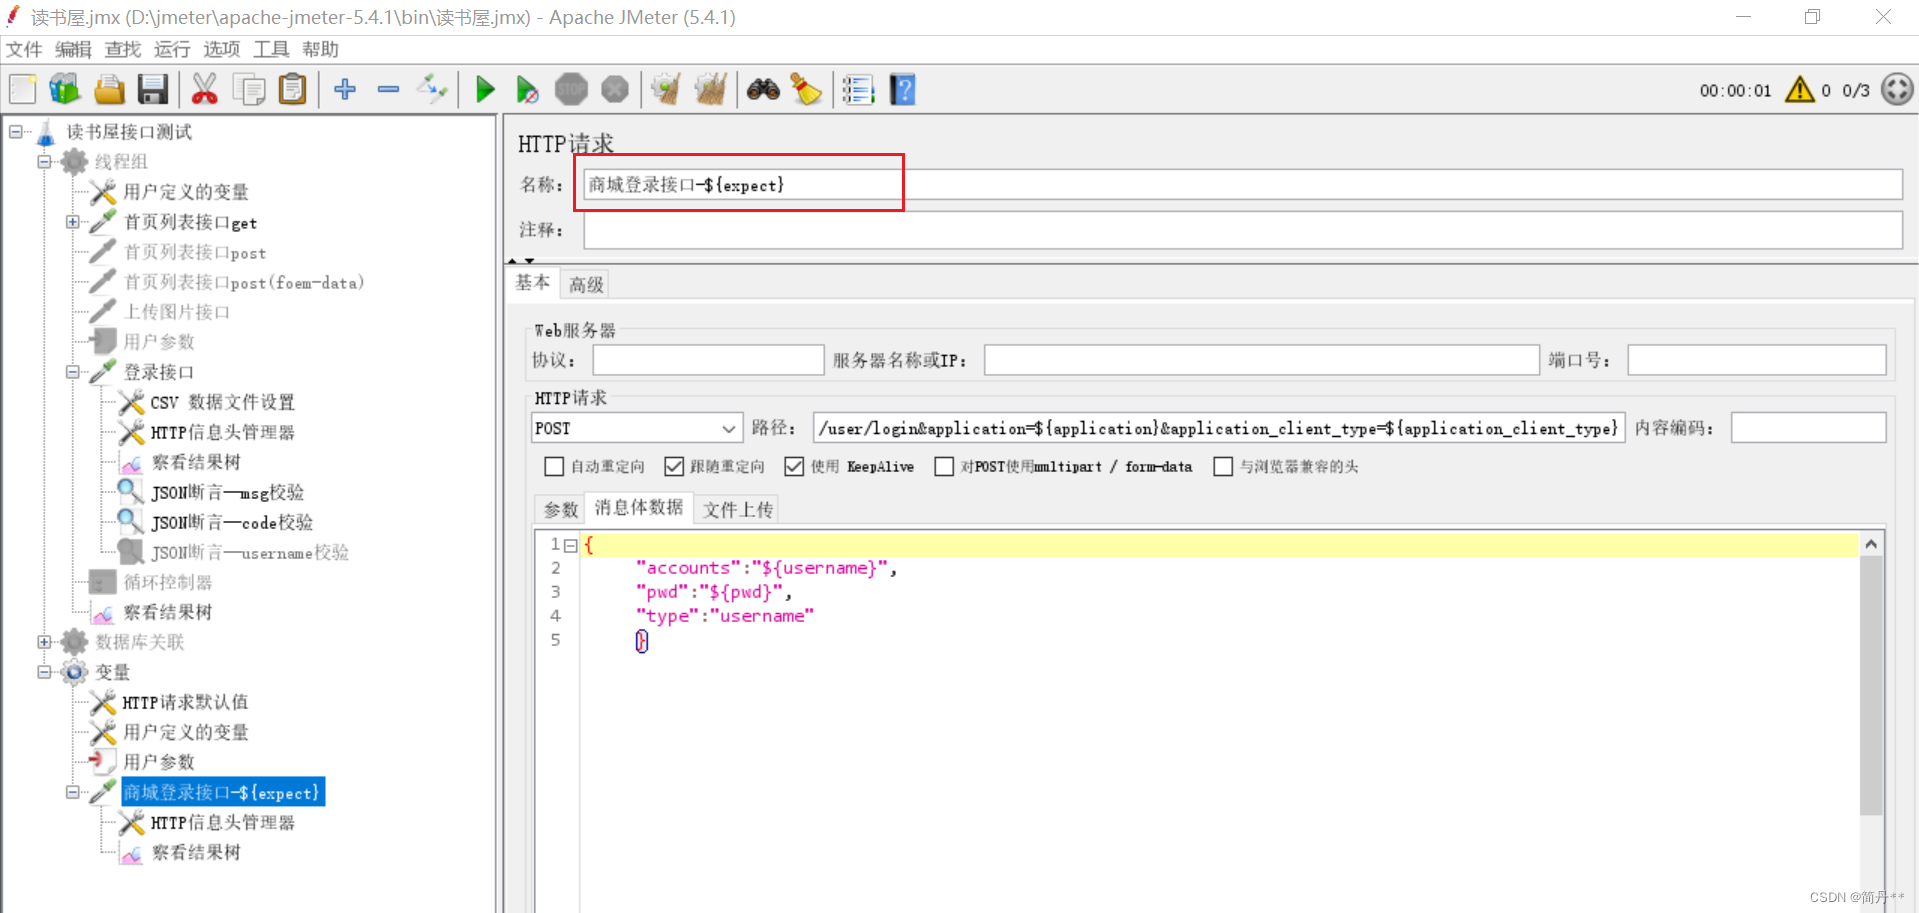Enable 与浏览器兼容的头 checkbox

[x=1223, y=467]
